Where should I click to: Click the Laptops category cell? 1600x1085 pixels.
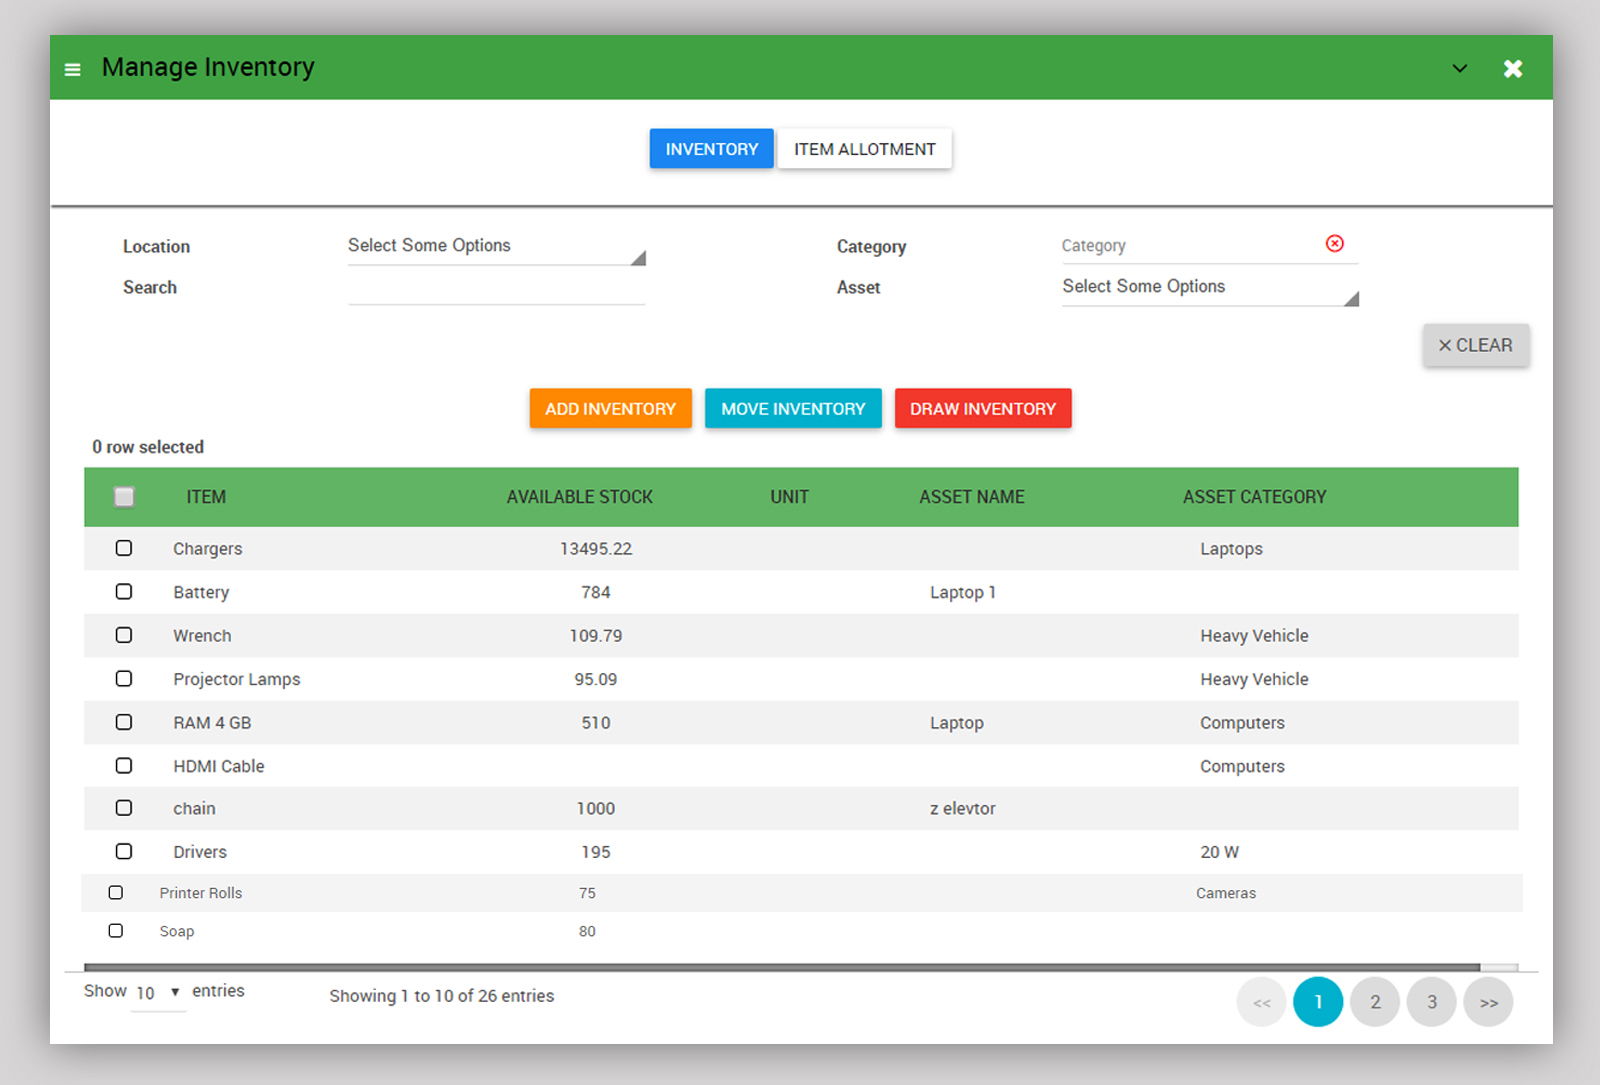tap(1231, 549)
